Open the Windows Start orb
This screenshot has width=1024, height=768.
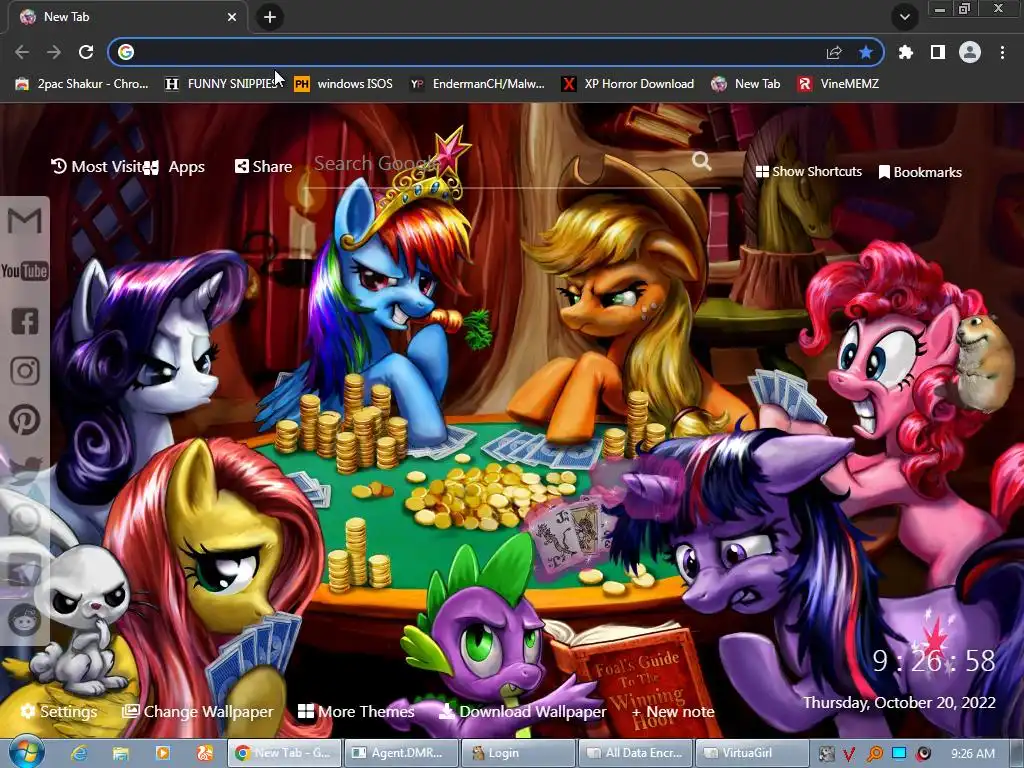26,752
